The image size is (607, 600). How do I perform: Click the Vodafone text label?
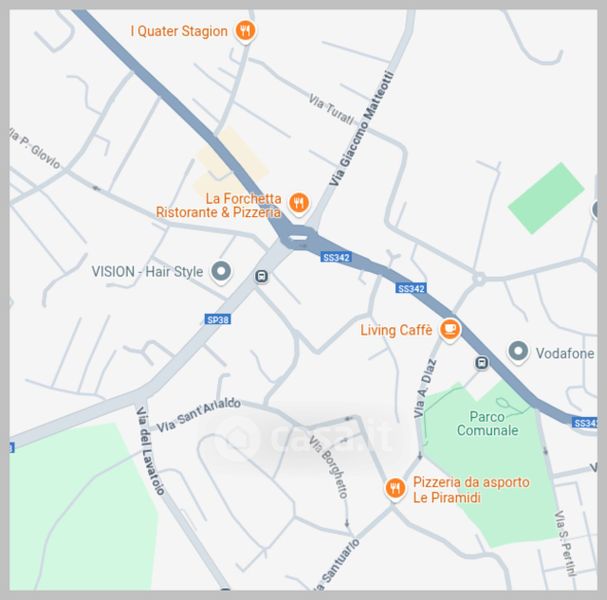(x=565, y=353)
